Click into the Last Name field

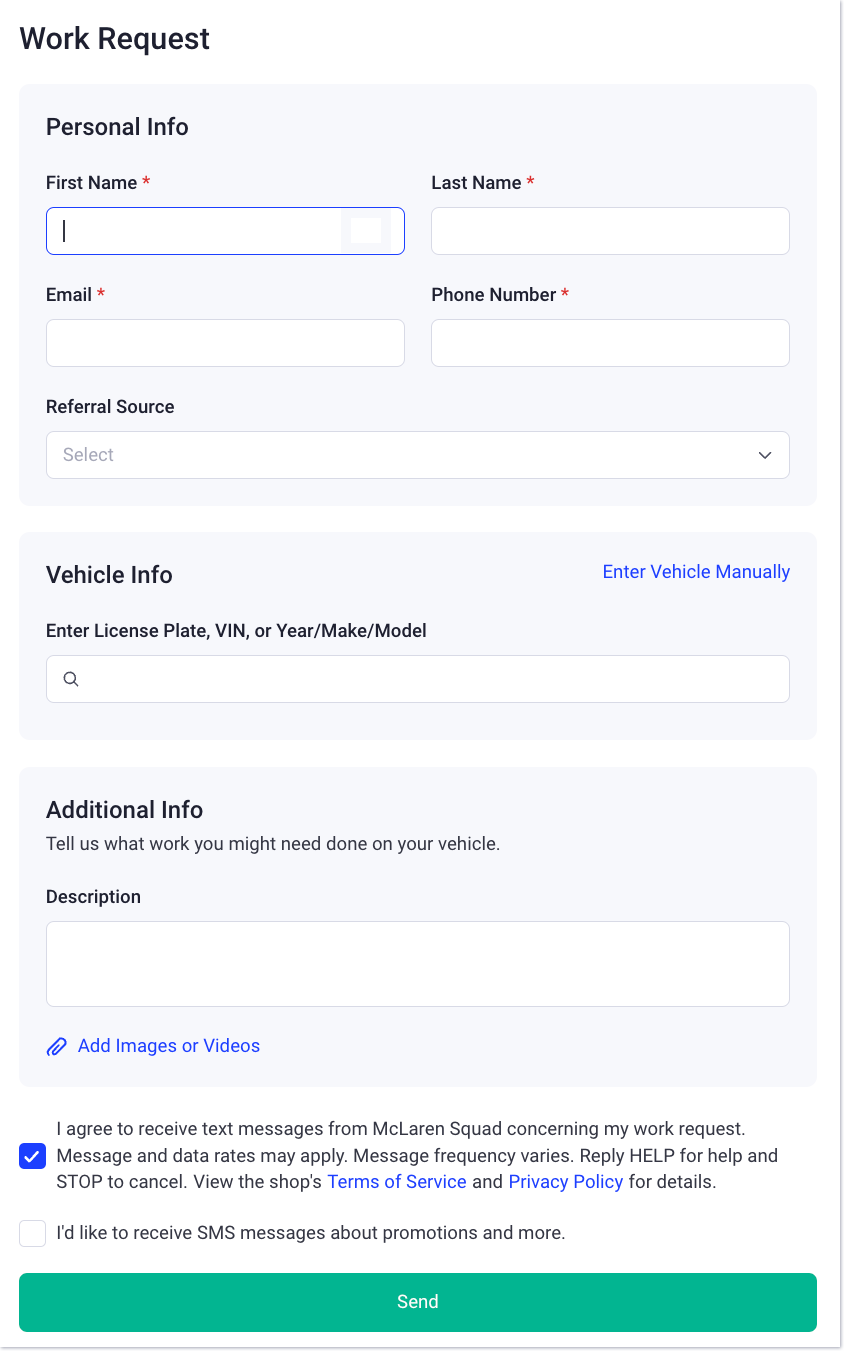610,231
